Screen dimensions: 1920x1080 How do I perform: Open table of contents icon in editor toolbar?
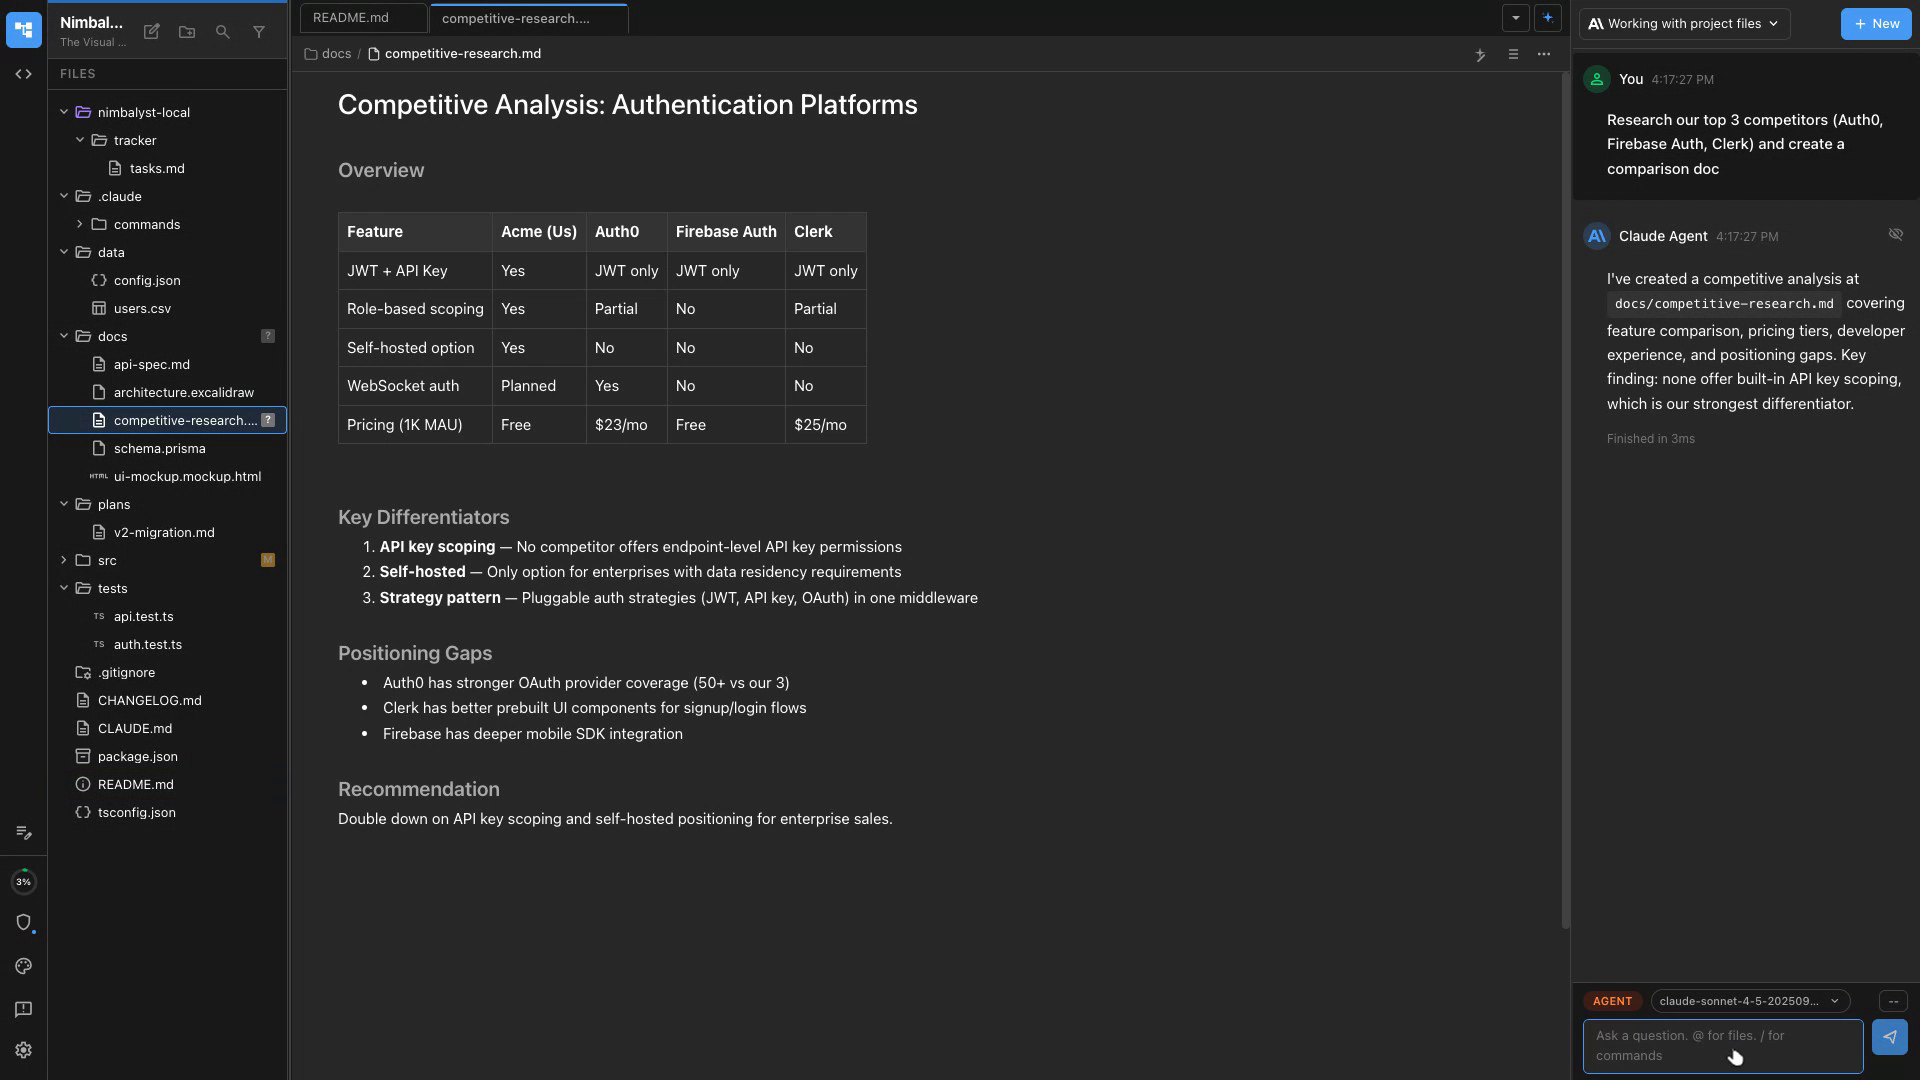pos(1513,54)
